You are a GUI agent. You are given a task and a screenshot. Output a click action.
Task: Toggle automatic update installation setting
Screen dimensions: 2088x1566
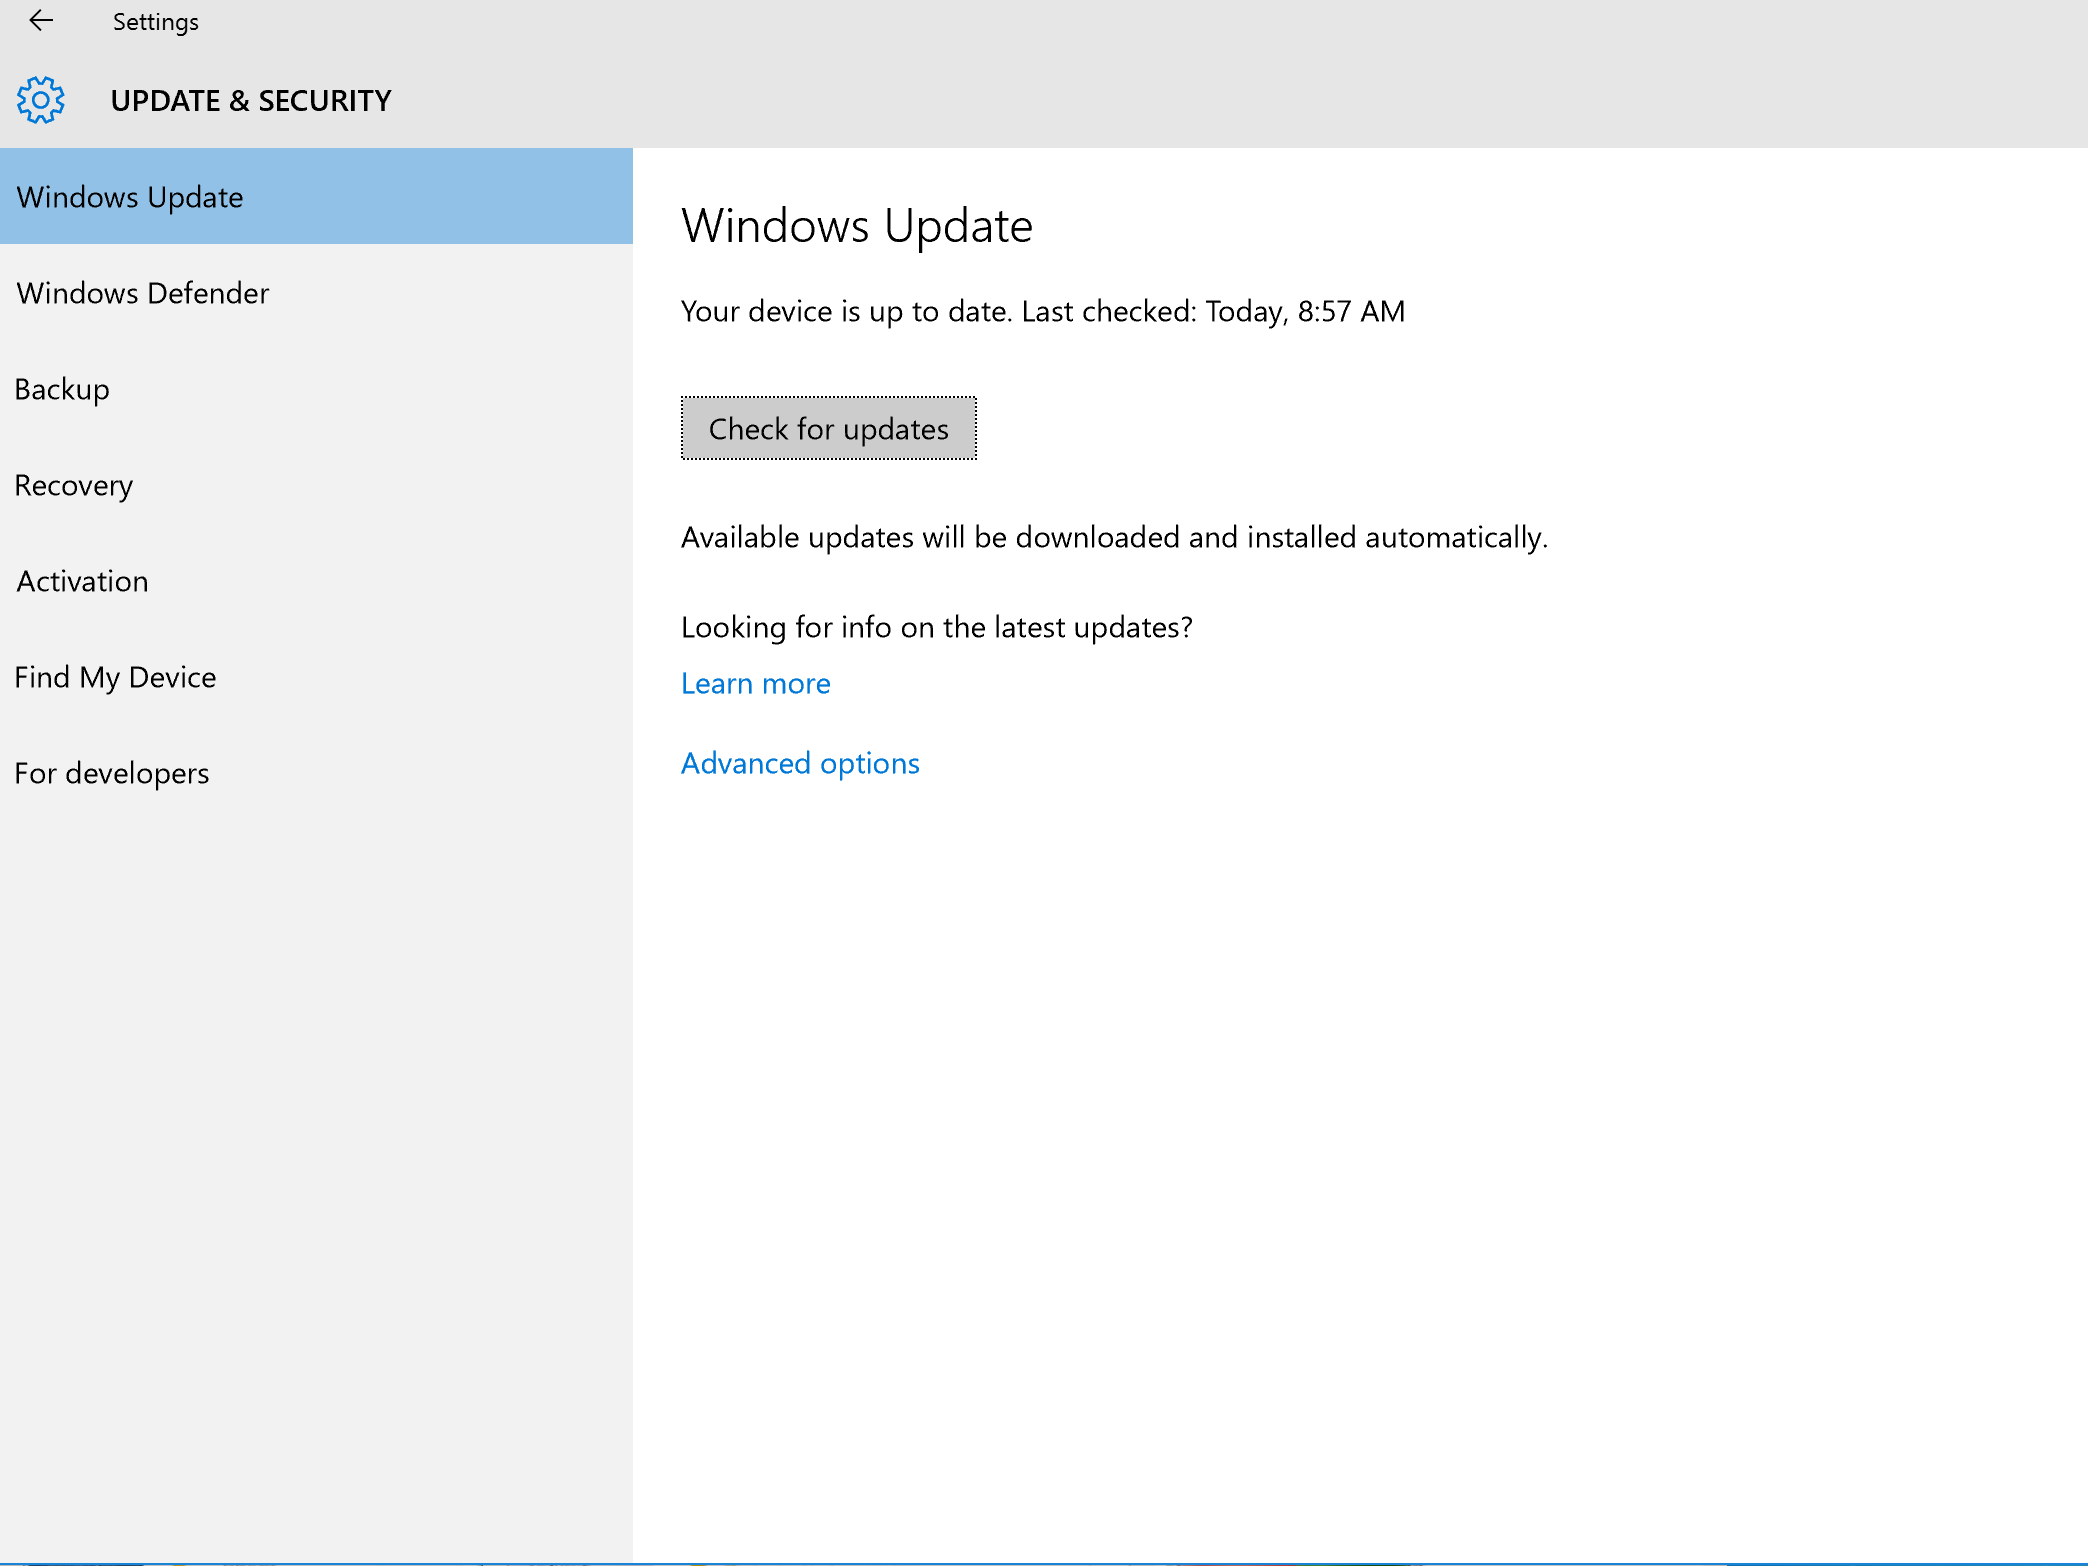(x=801, y=762)
